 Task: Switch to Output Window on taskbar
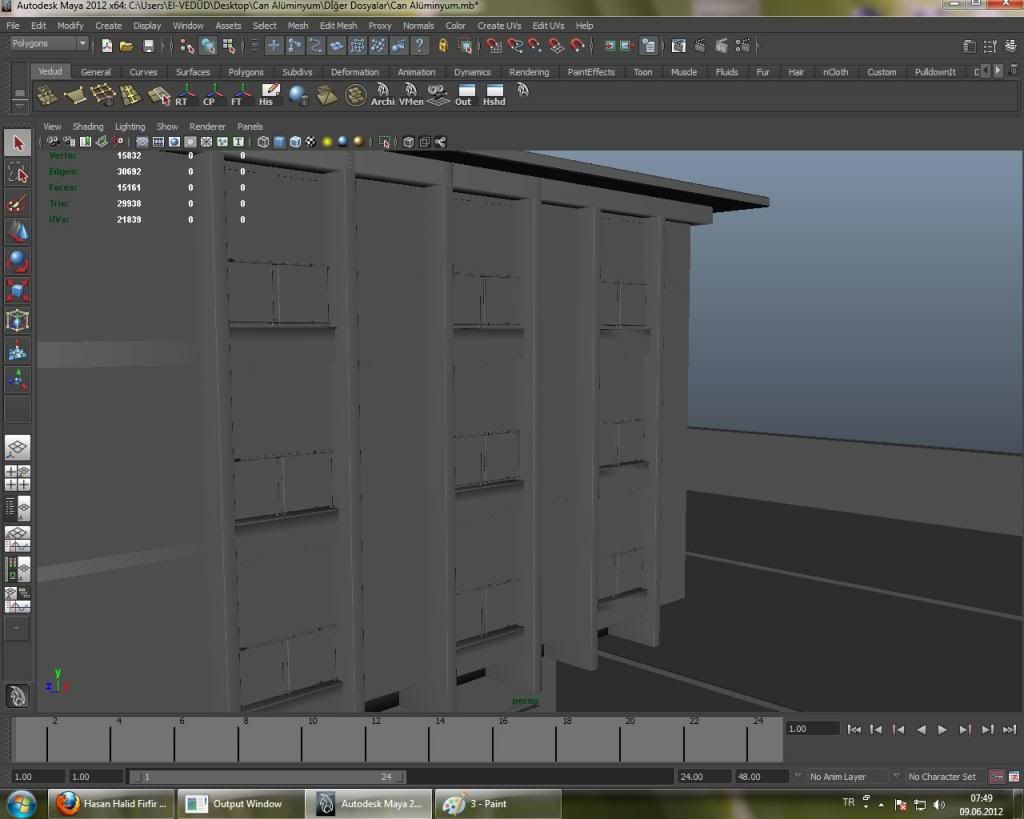(242, 803)
